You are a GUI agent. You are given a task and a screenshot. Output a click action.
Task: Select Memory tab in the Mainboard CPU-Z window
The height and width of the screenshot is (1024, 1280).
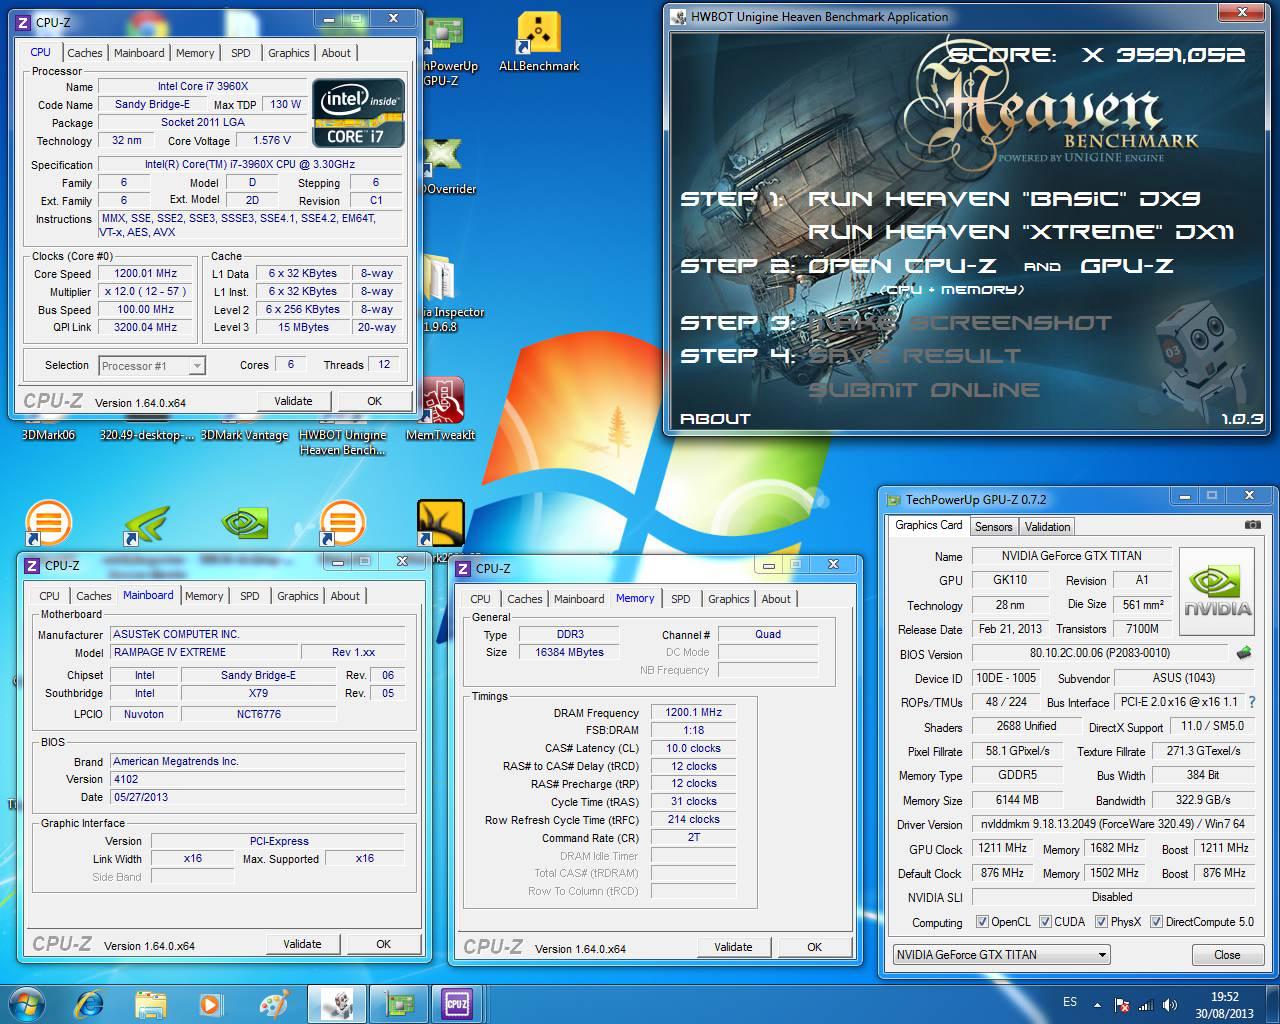click(x=204, y=596)
